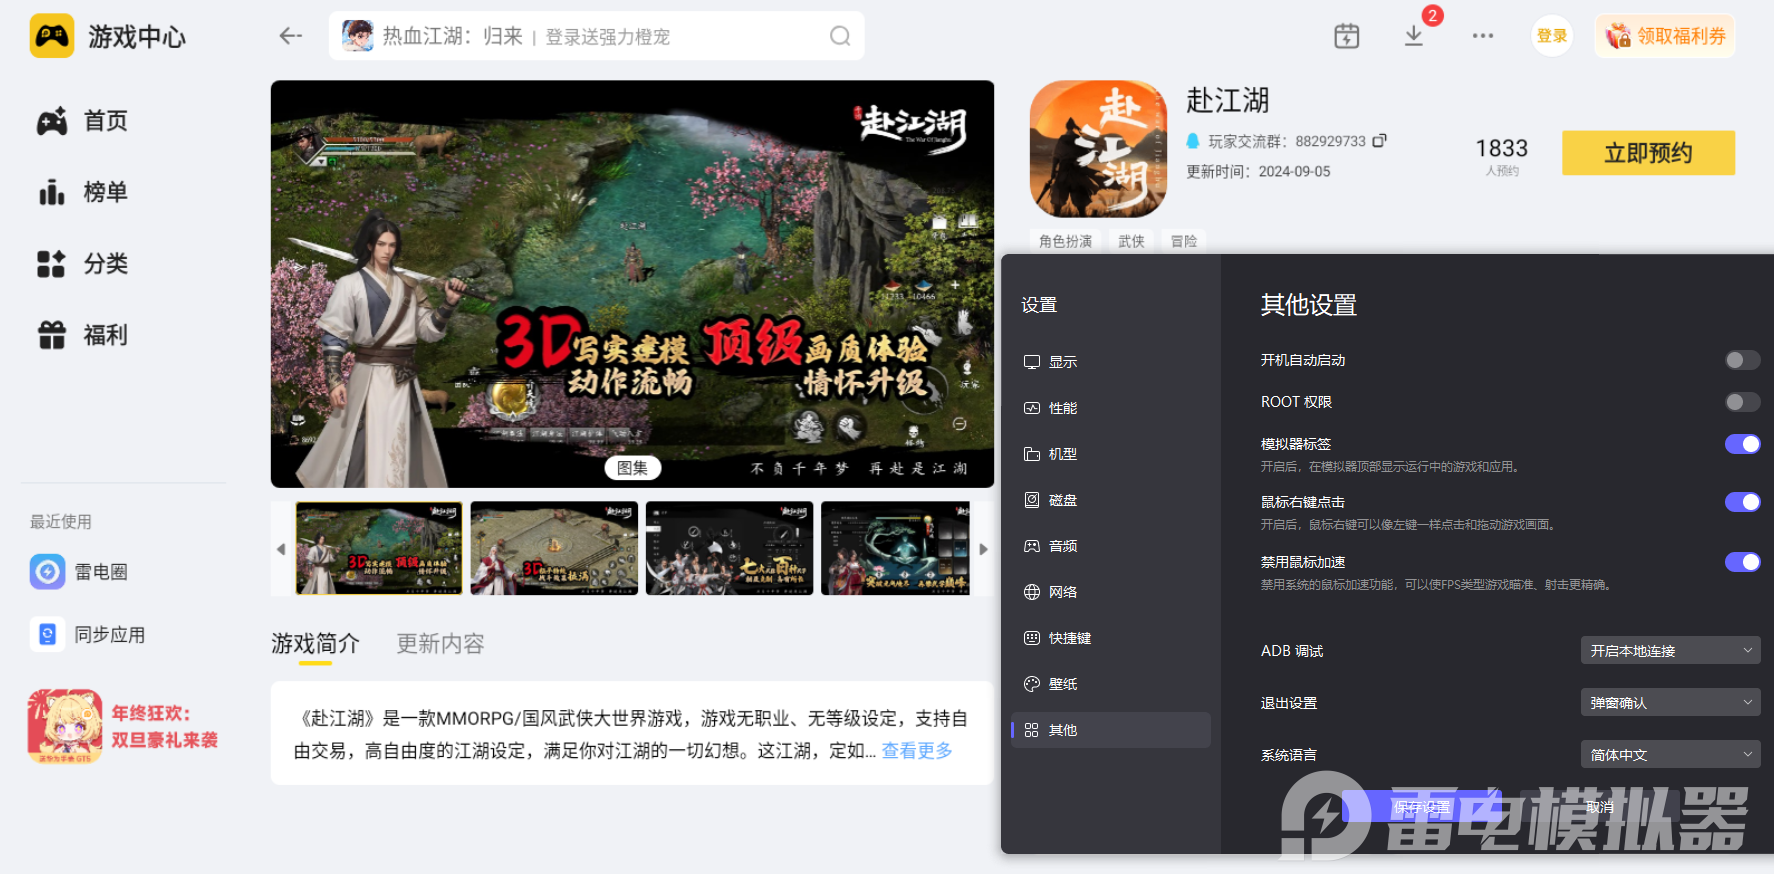Screen dimensions: 1774x874
Task: Click the 立即预约 button
Action: click(1648, 153)
